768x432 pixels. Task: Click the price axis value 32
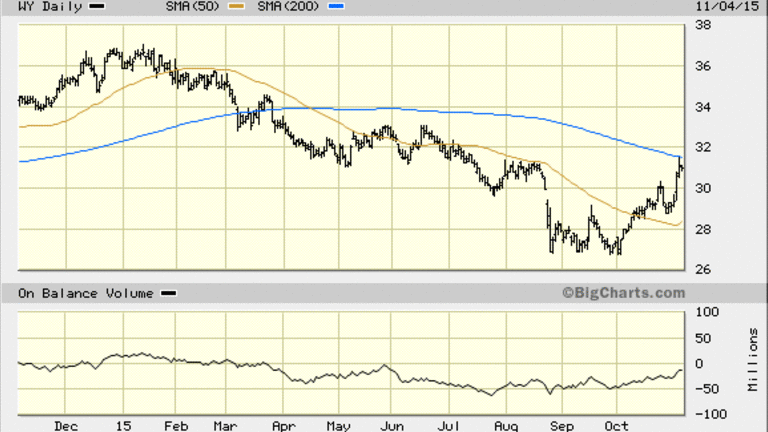pos(703,147)
